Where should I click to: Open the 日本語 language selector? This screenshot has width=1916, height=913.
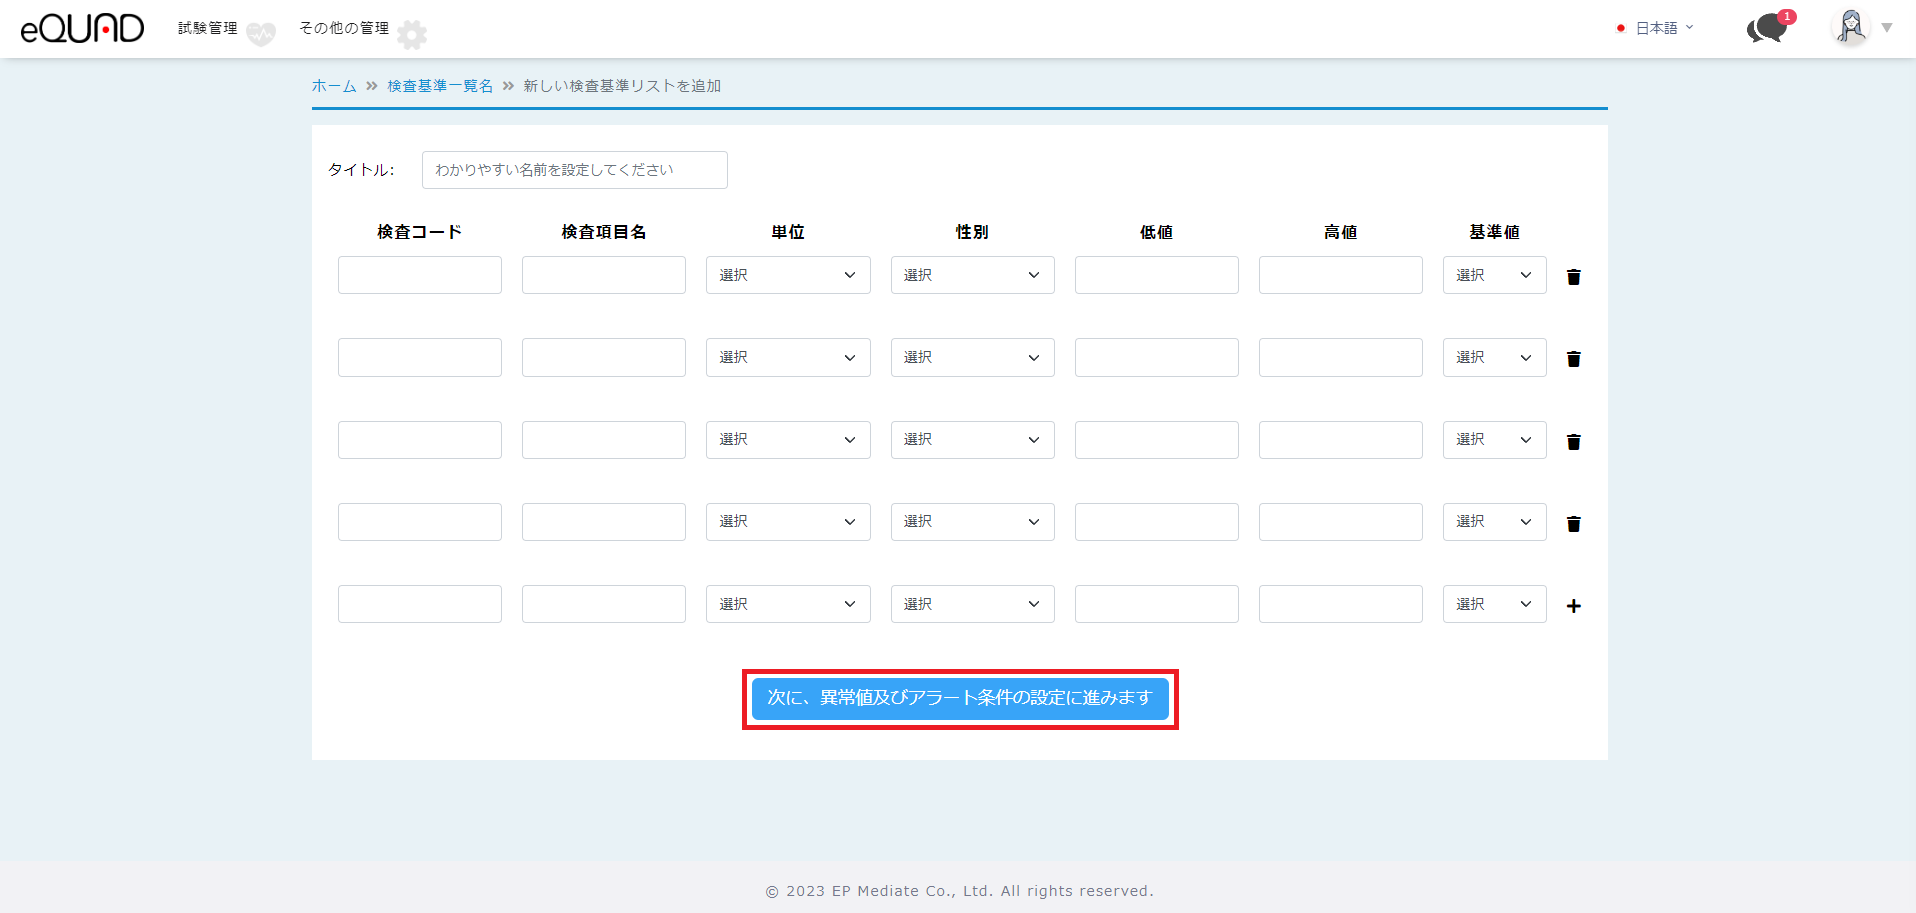[1656, 28]
